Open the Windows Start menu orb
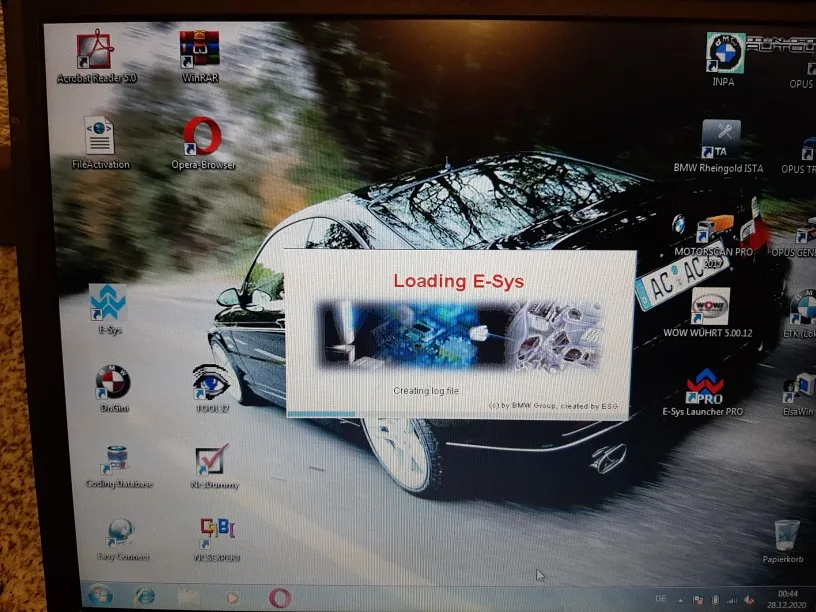The width and height of the screenshot is (816, 612). [x=100, y=595]
